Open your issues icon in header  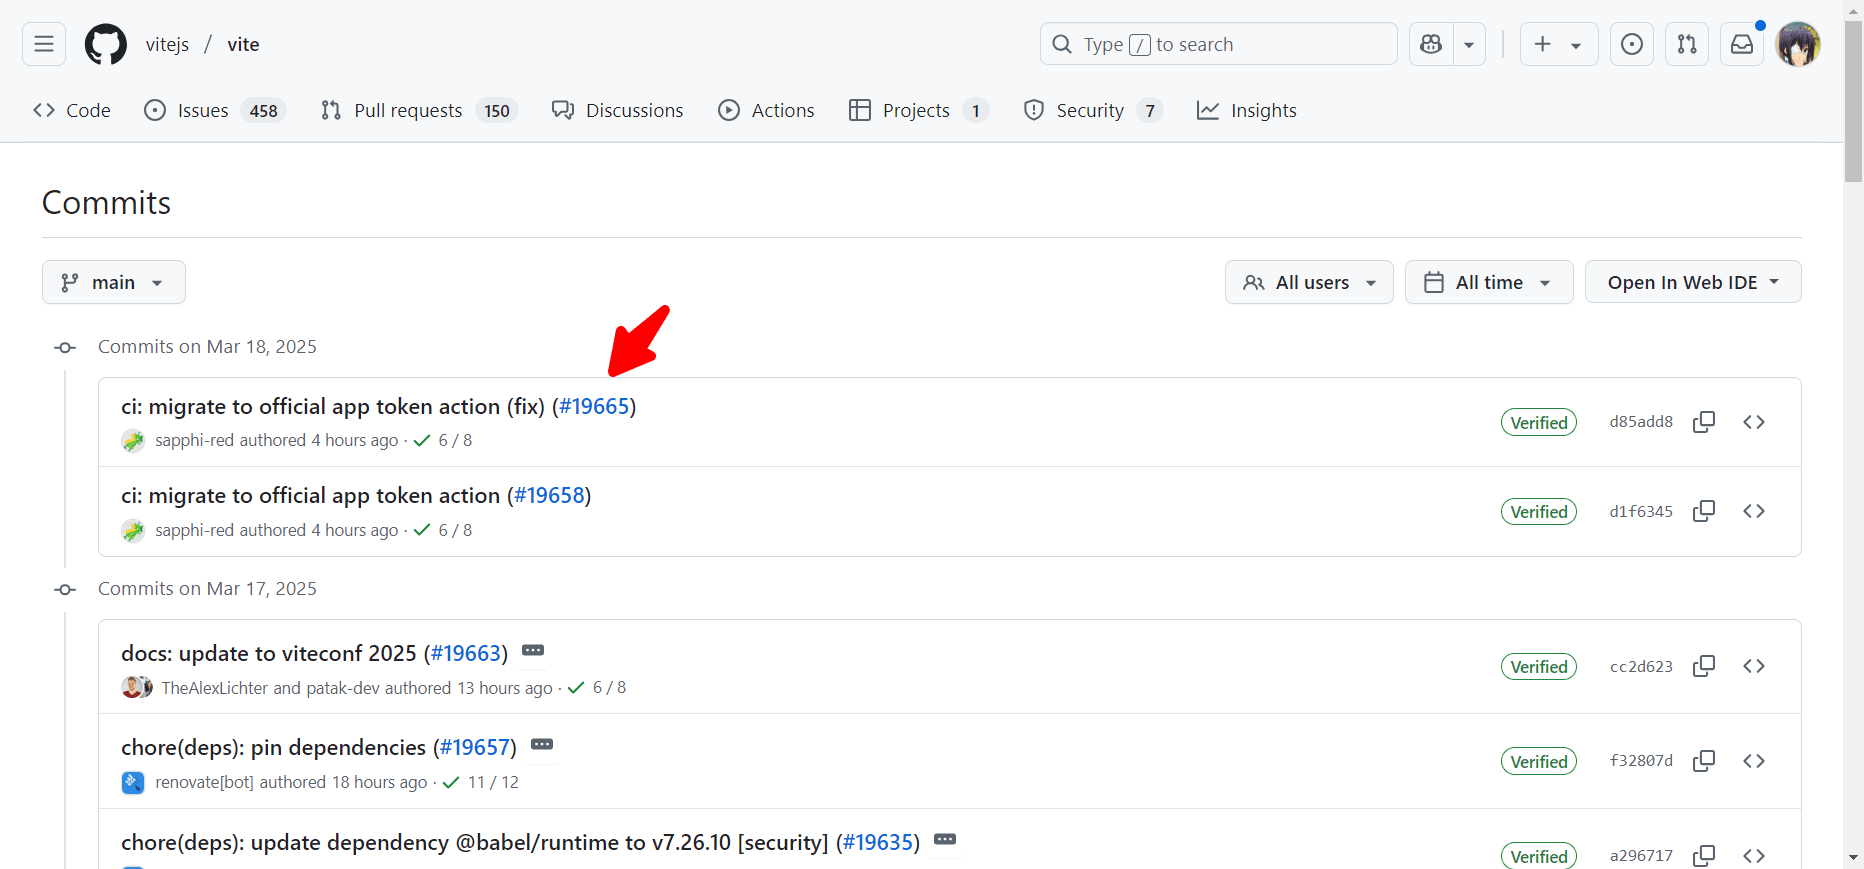tap(1632, 44)
